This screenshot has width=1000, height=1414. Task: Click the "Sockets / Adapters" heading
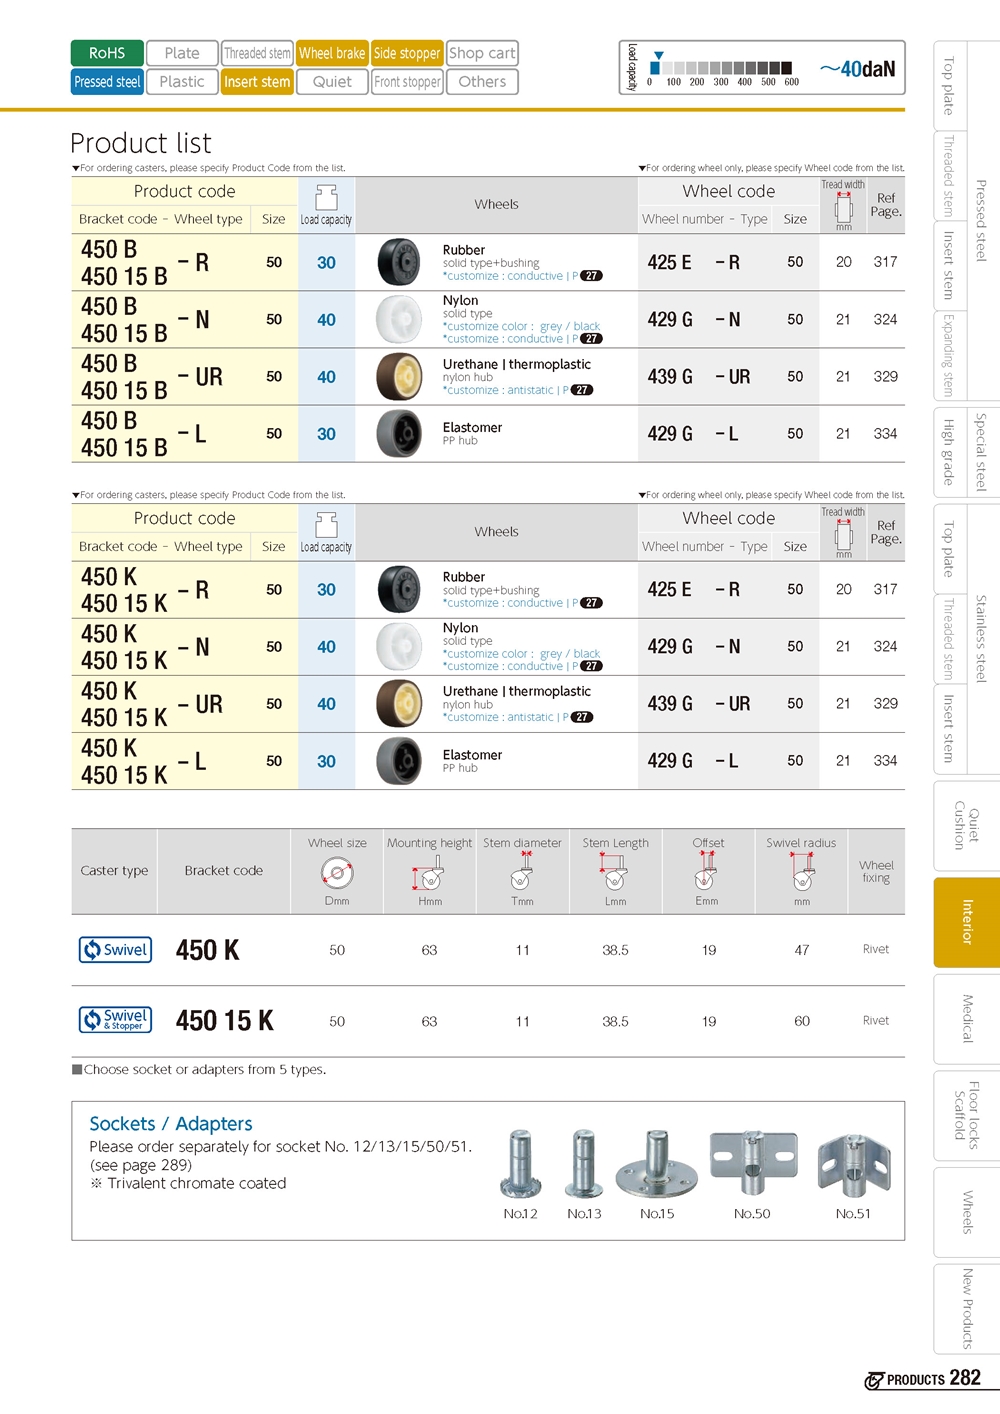171,1124
